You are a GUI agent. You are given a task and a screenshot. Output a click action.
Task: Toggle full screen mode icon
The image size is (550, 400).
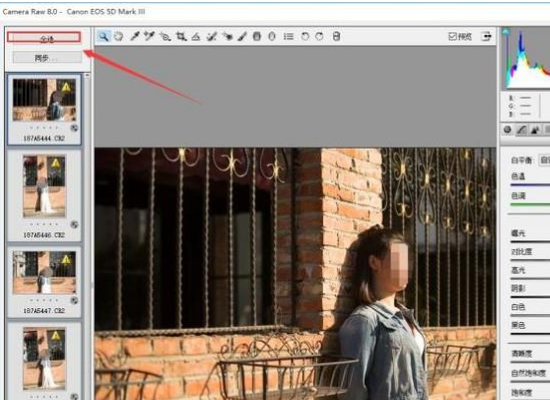(x=486, y=36)
